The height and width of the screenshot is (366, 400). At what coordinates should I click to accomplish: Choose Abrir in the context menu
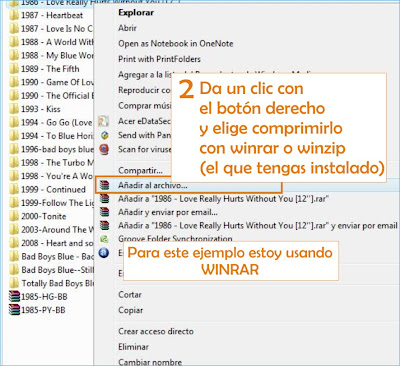click(x=127, y=28)
